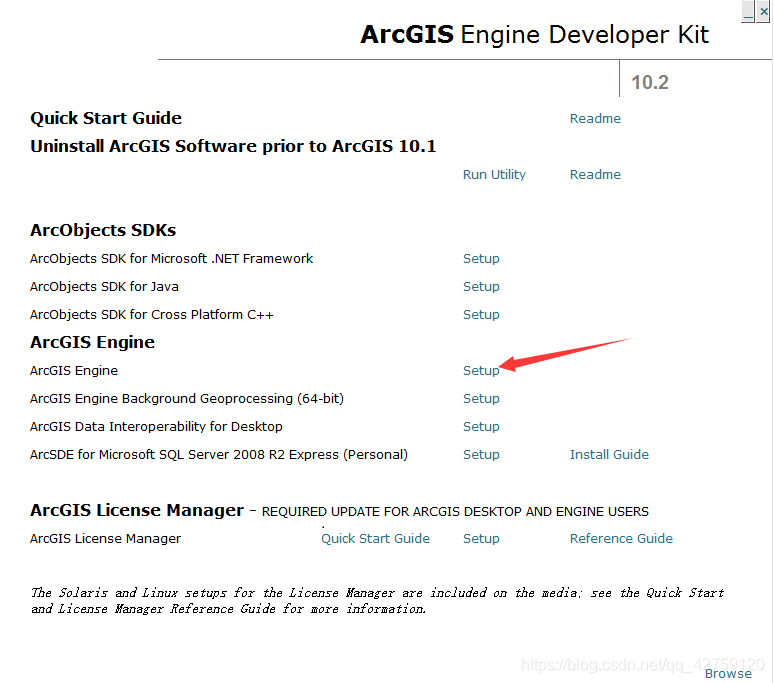
Task: Click the ArcSDE for Microsoft SQL Server label
Action: coord(219,455)
